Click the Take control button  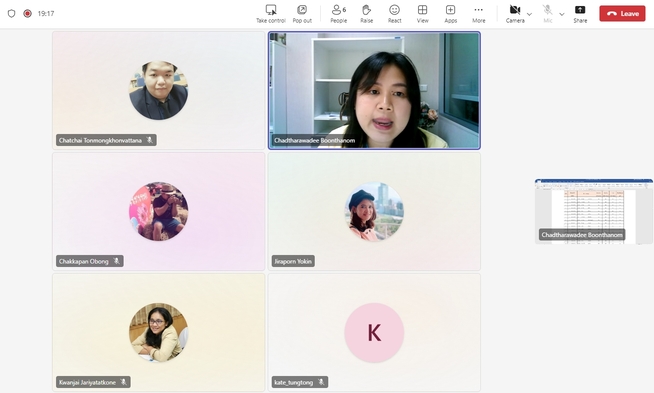(271, 13)
